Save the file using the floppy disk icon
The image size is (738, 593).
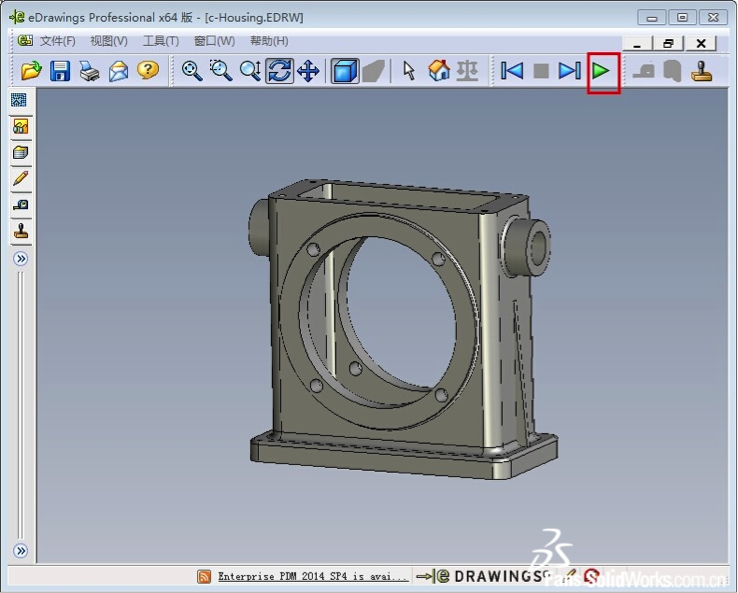point(60,71)
